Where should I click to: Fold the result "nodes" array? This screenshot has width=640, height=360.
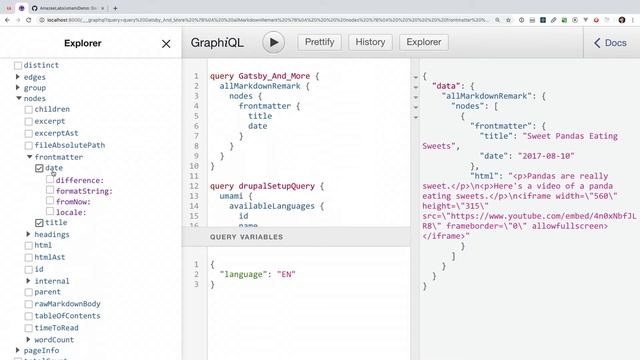coord(416,107)
